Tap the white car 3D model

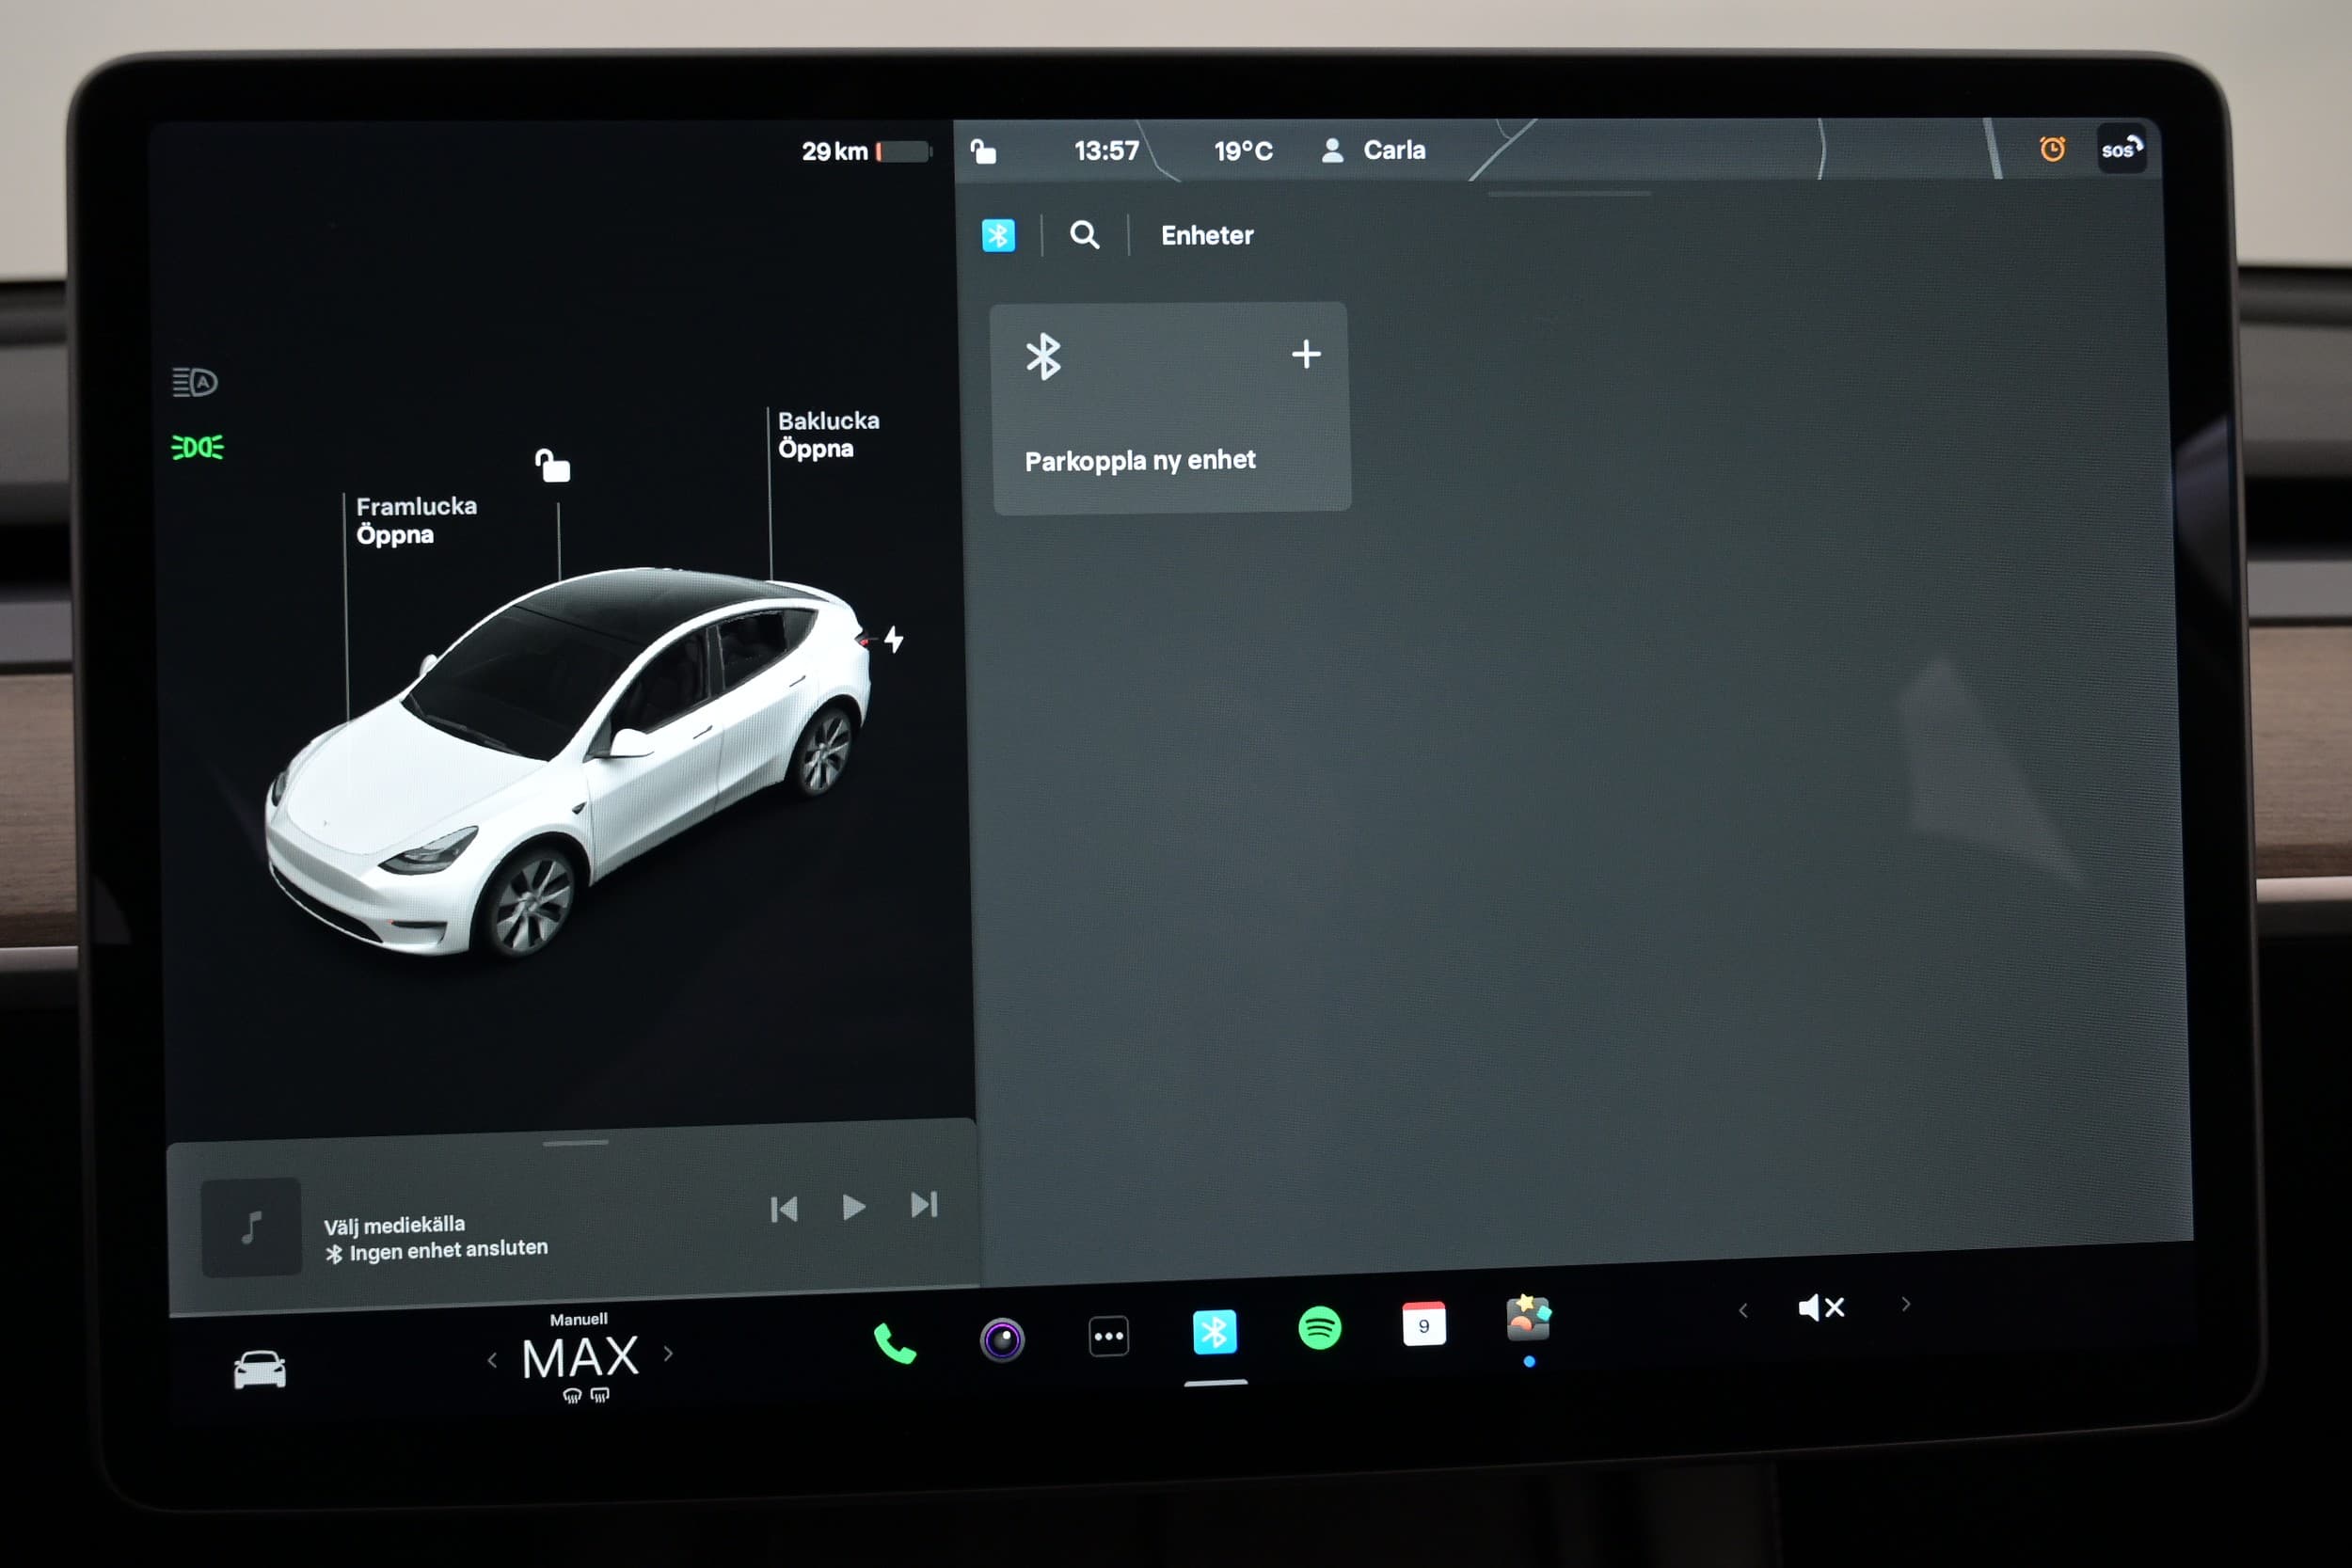570,760
